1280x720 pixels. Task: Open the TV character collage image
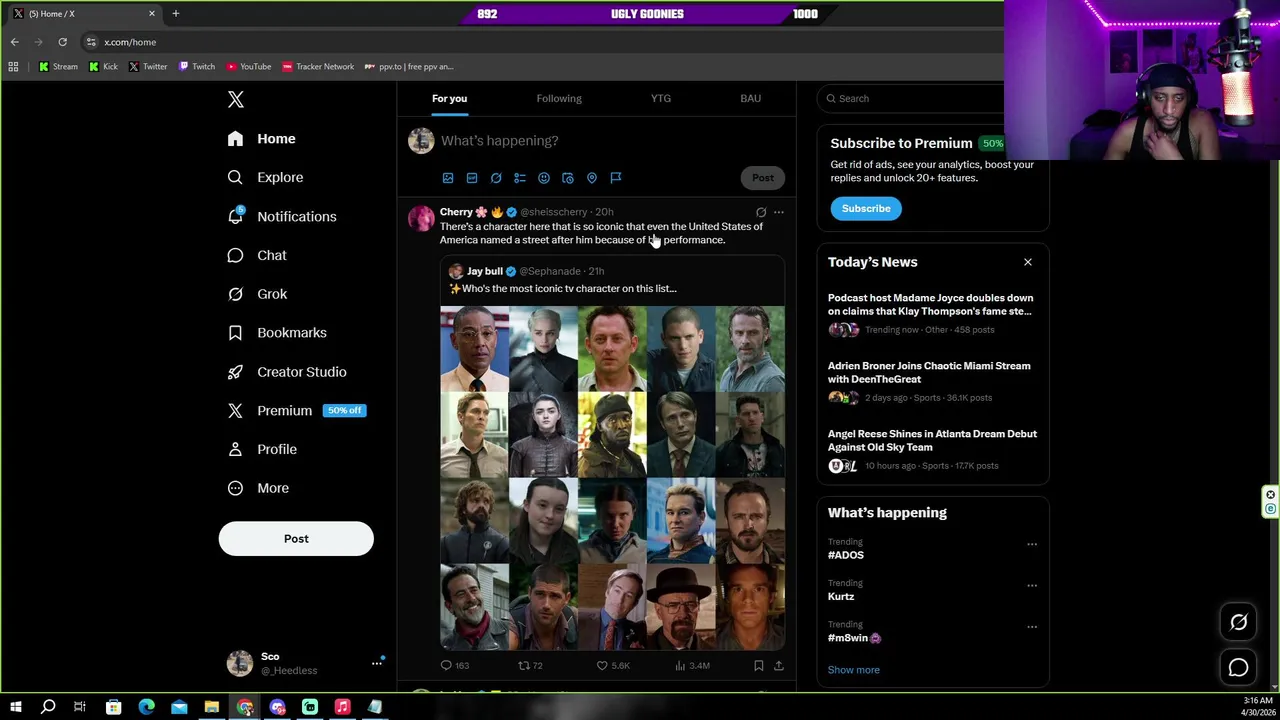tap(612, 479)
